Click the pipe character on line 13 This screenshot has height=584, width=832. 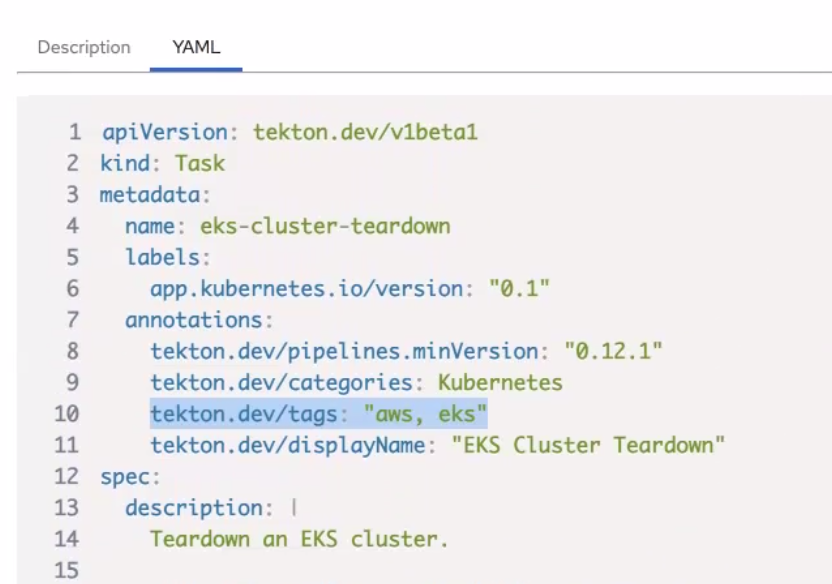tap(294, 508)
